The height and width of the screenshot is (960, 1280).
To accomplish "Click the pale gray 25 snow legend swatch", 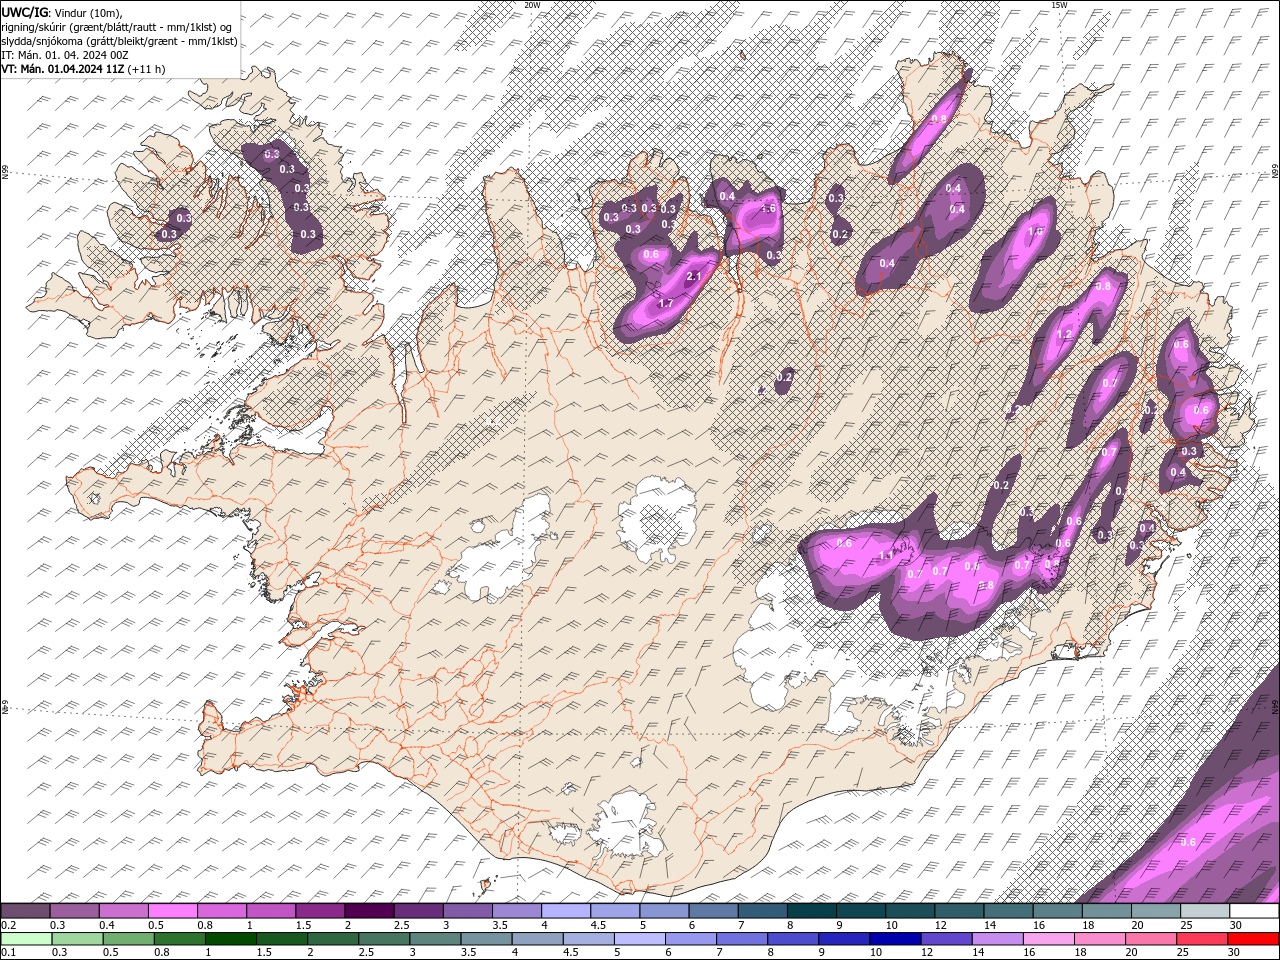I will (x=1204, y=911).
